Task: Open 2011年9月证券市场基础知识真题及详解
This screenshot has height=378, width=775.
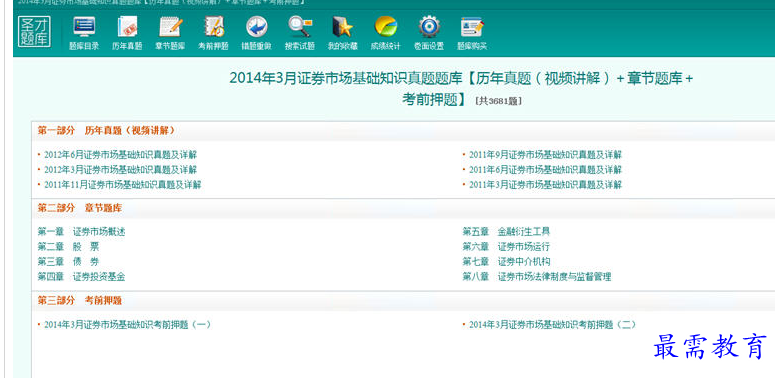Action: point(545,155)
